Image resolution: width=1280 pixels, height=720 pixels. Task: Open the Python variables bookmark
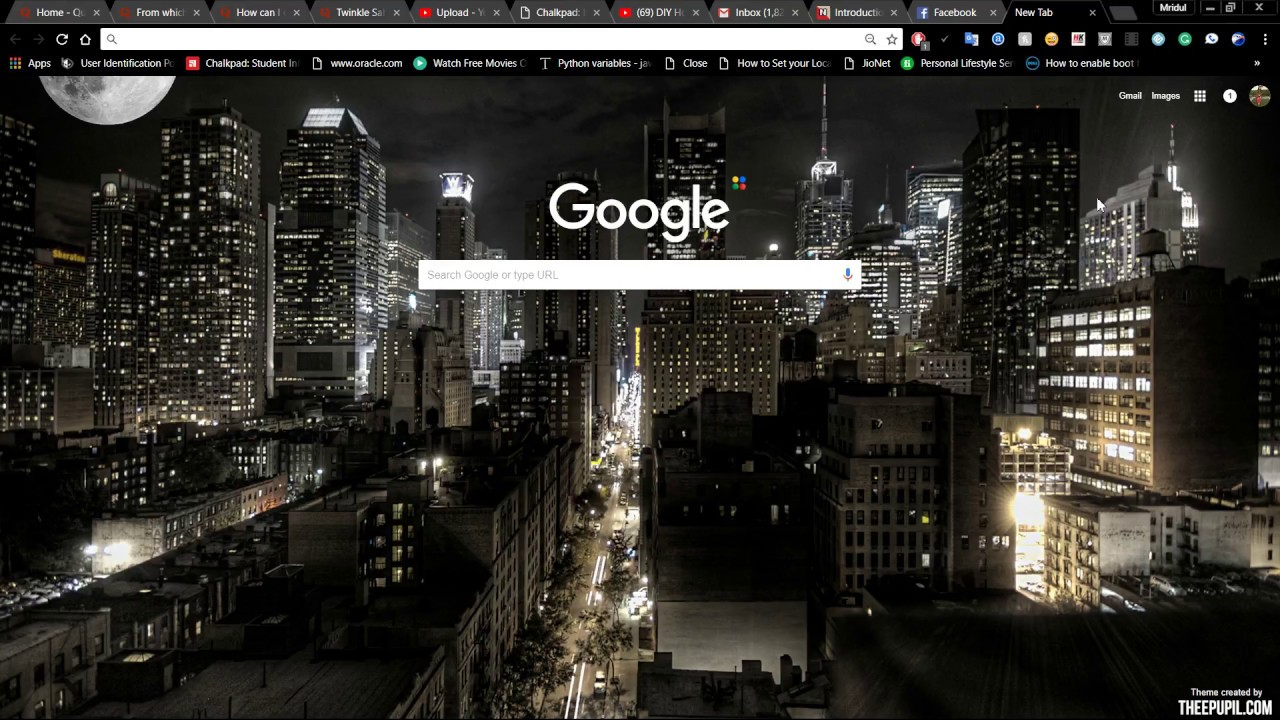[x=595, y=63]
